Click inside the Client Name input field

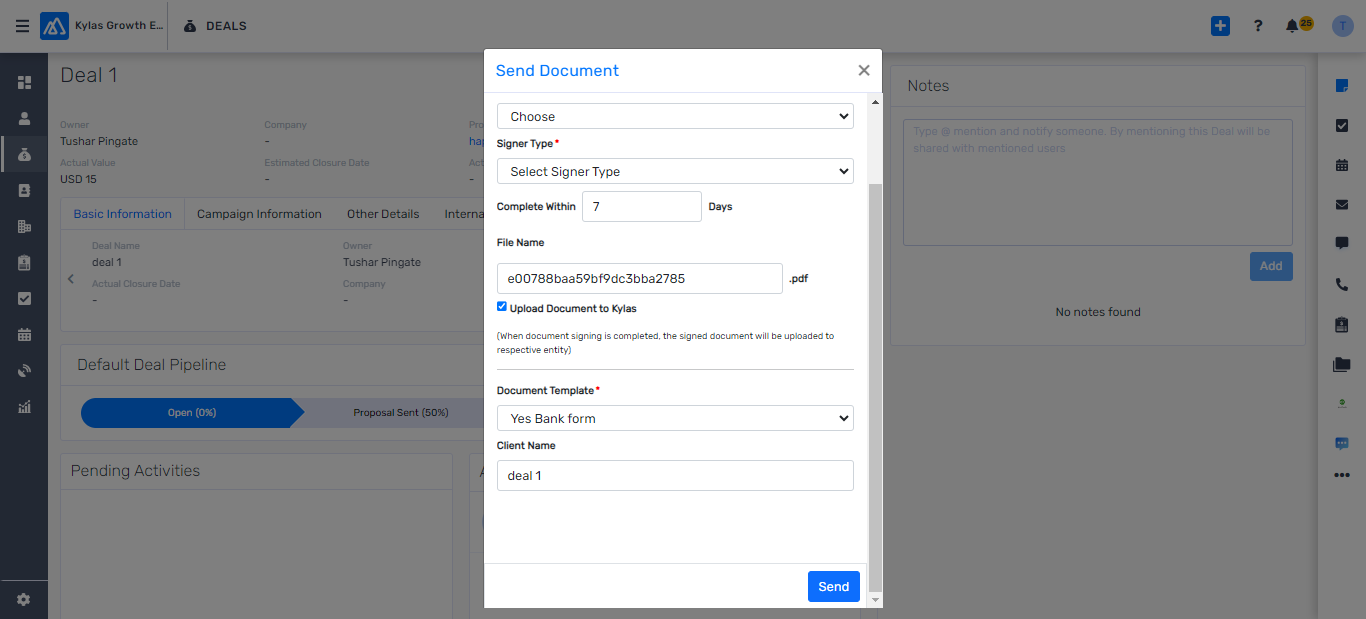pos(675,475)
